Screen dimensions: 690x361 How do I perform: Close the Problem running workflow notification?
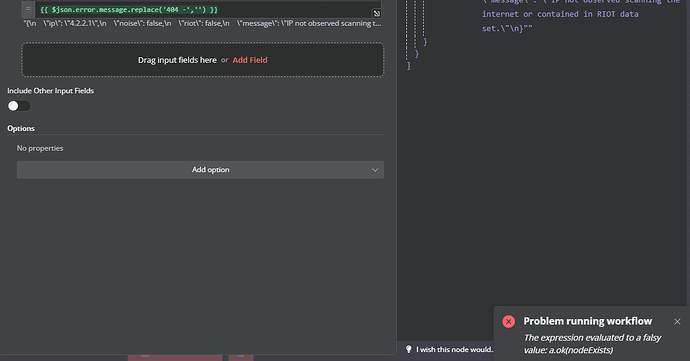[x=677, y=322]
